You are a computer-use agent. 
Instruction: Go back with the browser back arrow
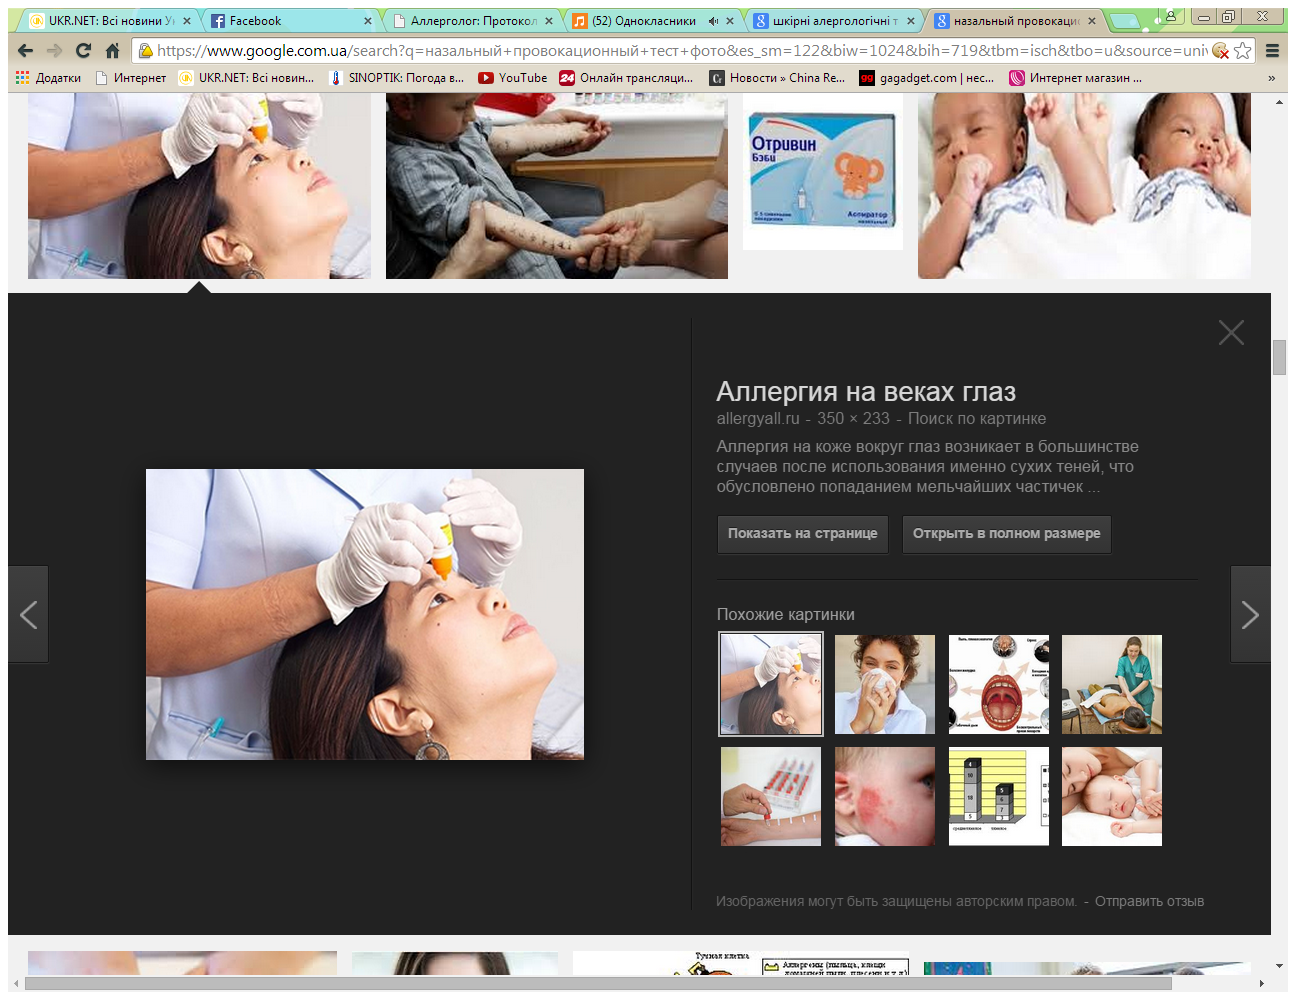[x=26, y=50]
